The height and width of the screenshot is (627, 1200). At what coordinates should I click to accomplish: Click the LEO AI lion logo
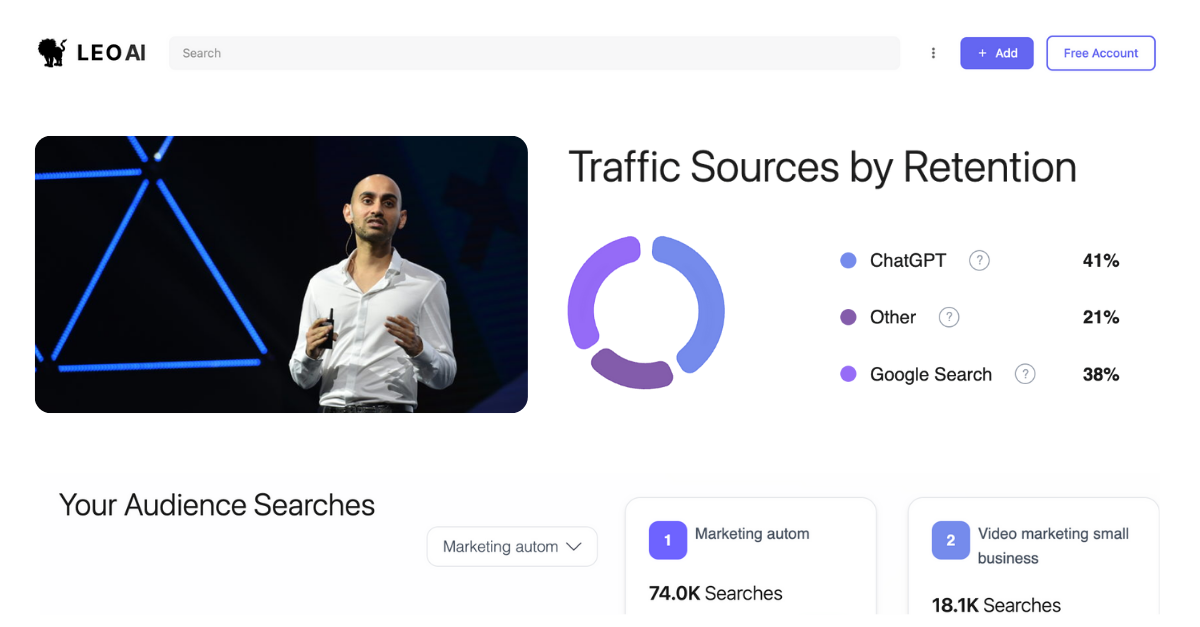52,53
